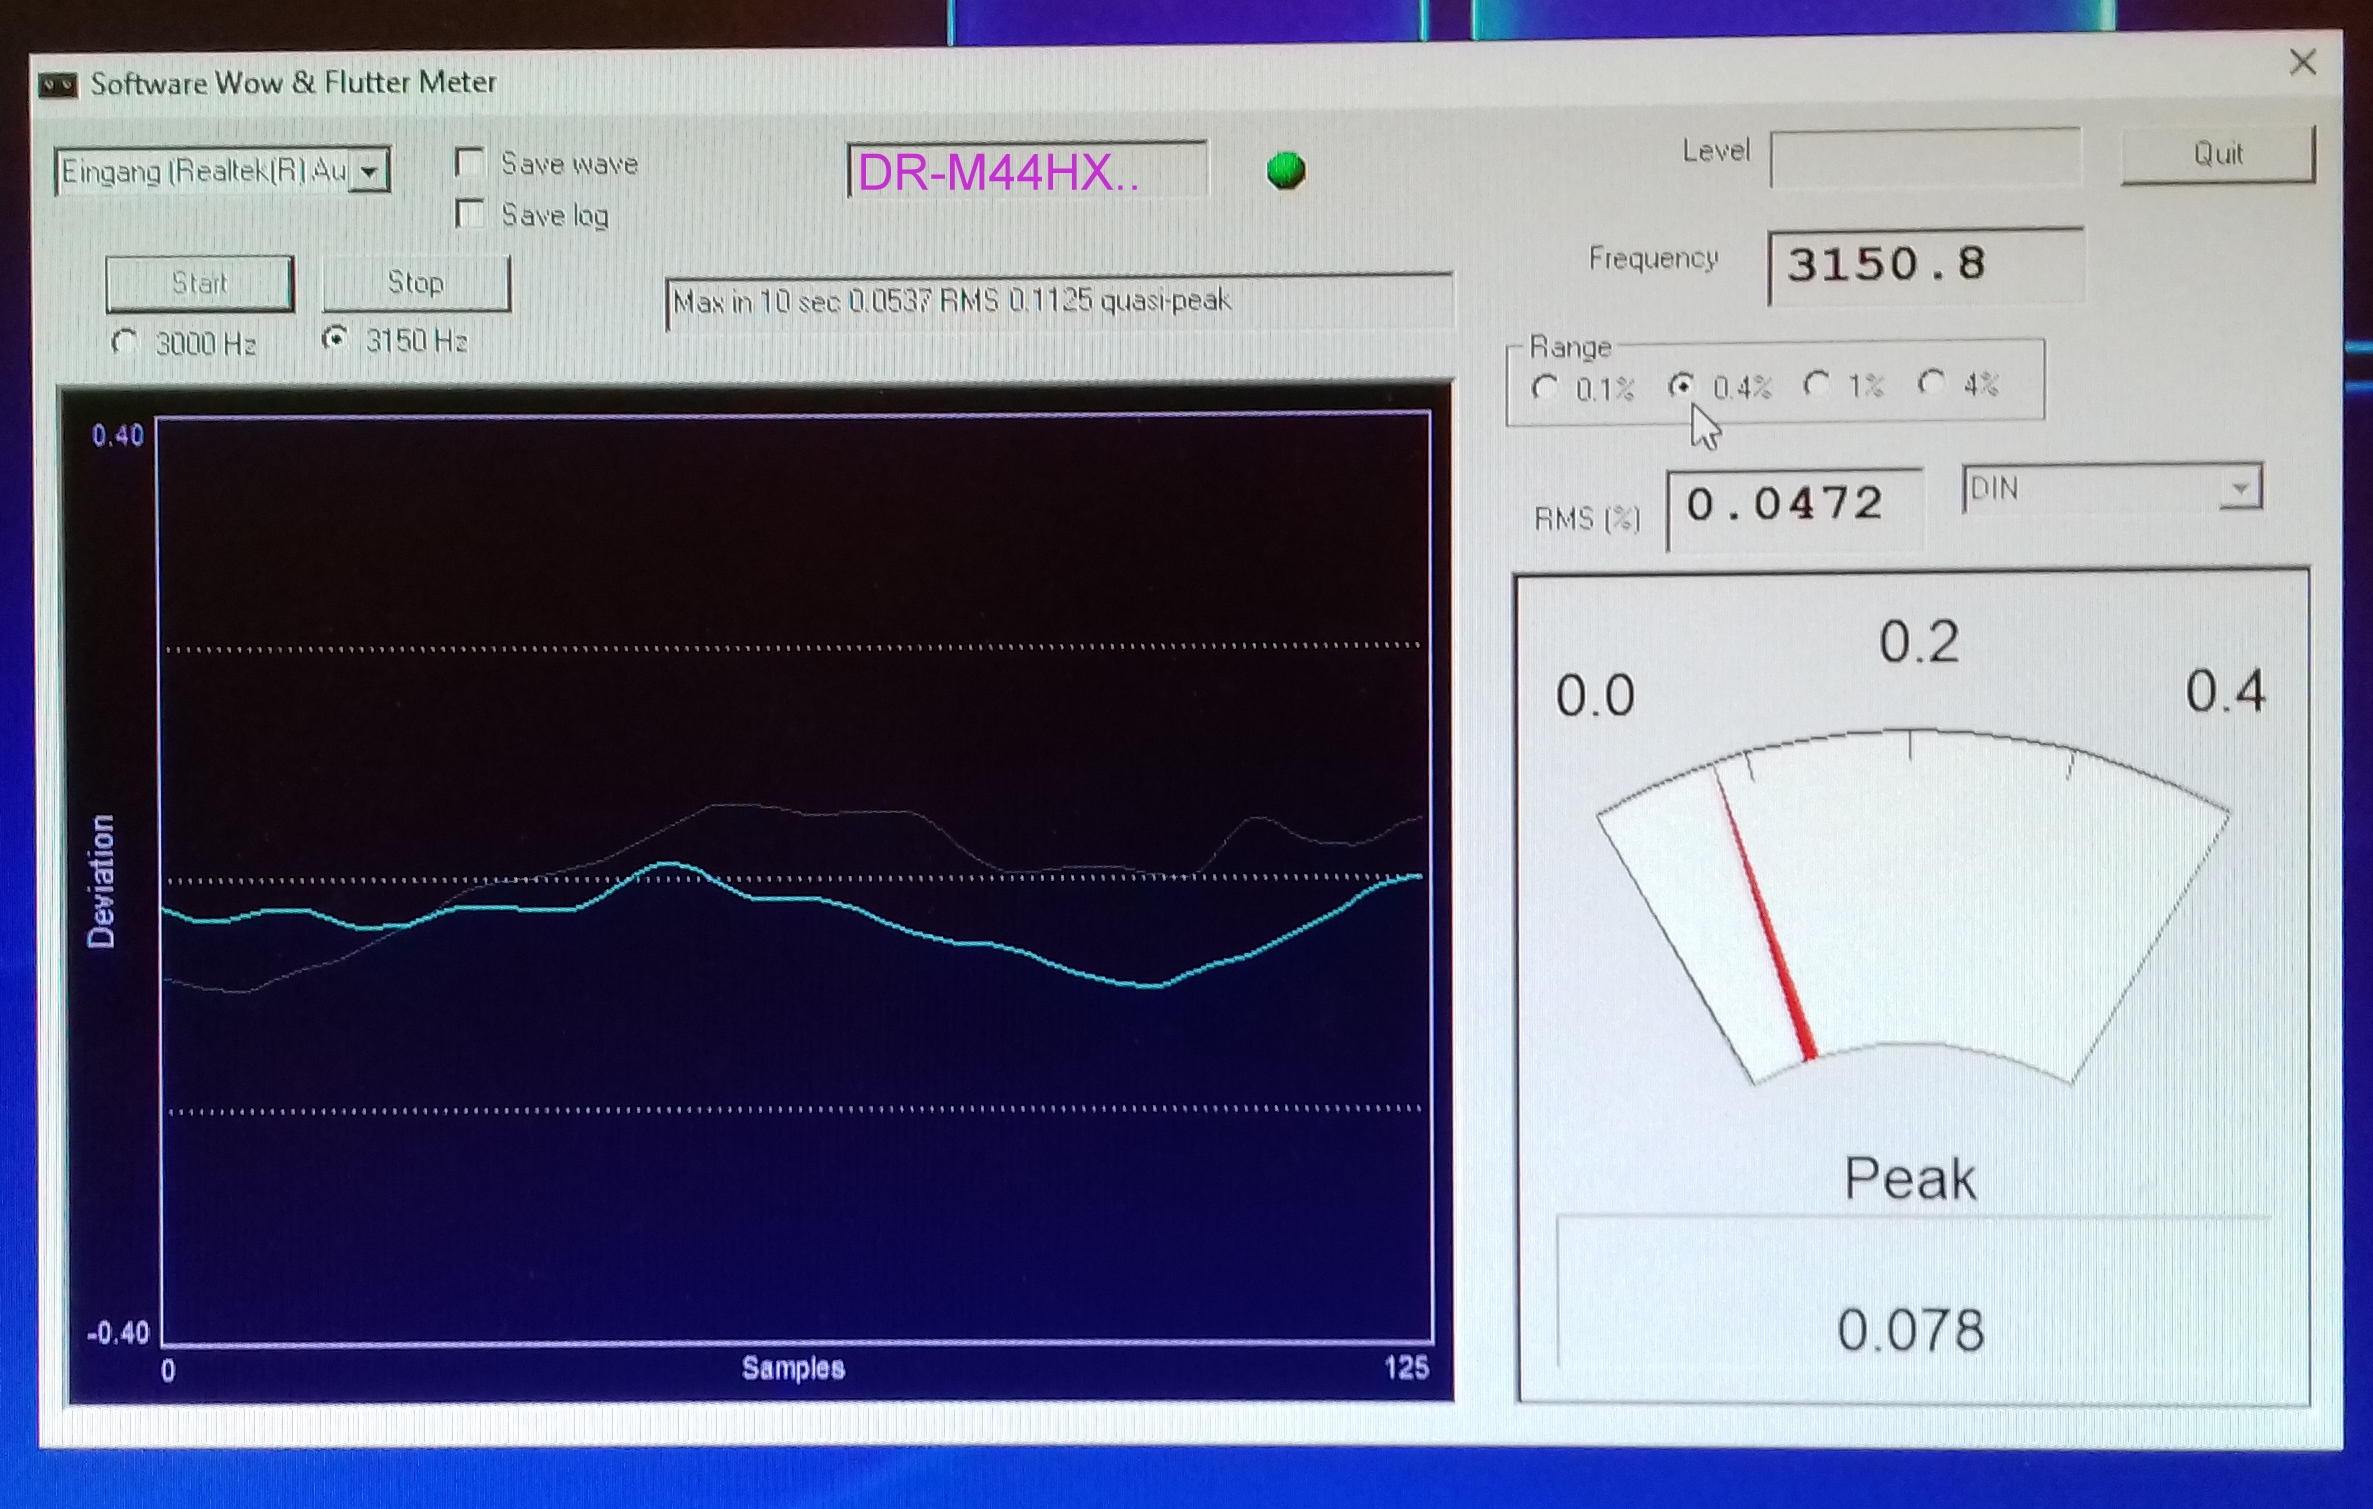The height and width of the screenshot is (1509, 2373).
Task: Click the Frequency value readout box
Action: pos(1924,266)
